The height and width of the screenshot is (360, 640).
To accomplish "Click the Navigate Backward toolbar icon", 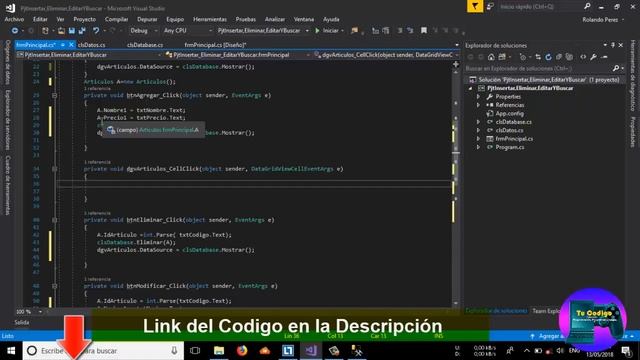I will click(14, 31).
